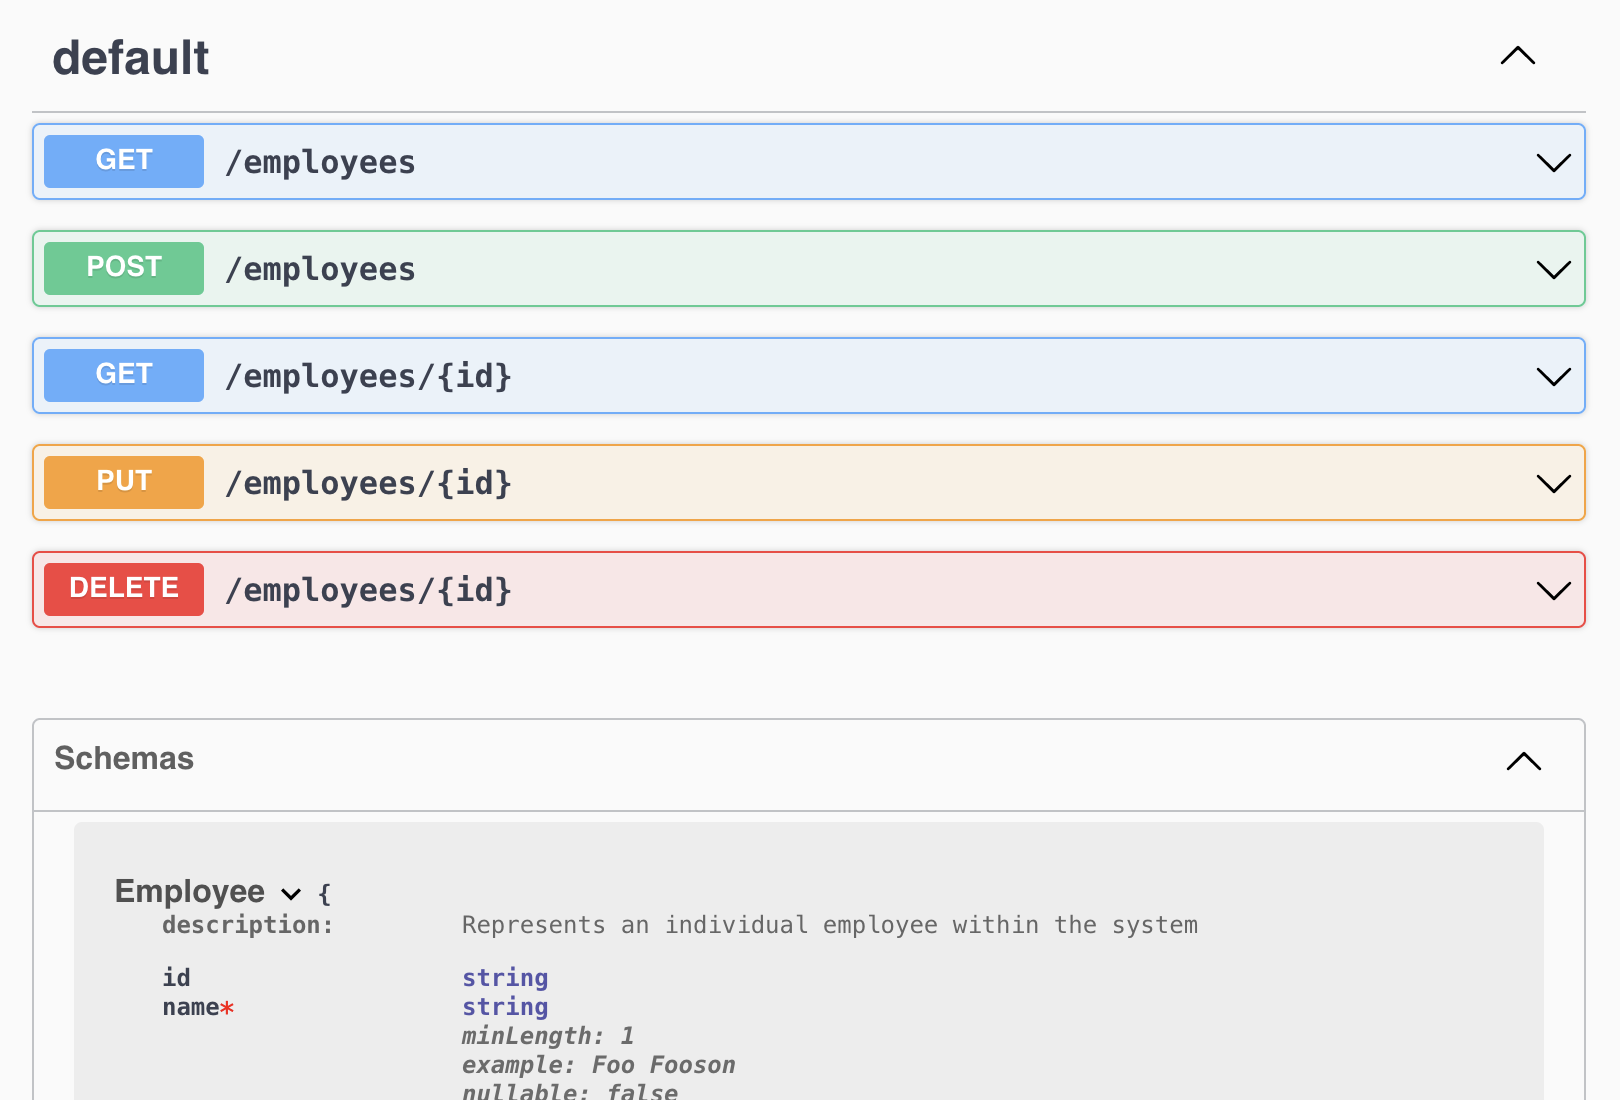The height and width of the screenshot is (1100, 1620).
Task: Open the PUT /employees/{id} path text
Action: point(368,483)
